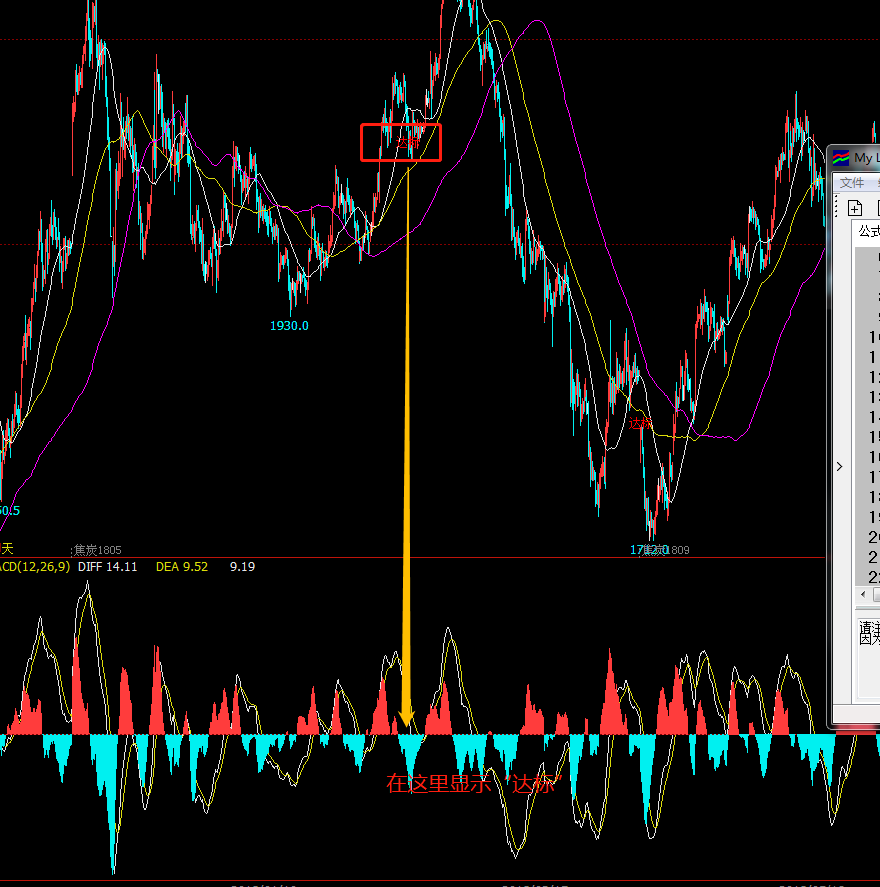The height and width of the screenshot is (887, 880).
Task: Click the 焦炭1805 contract label
Action: (97, 550)
